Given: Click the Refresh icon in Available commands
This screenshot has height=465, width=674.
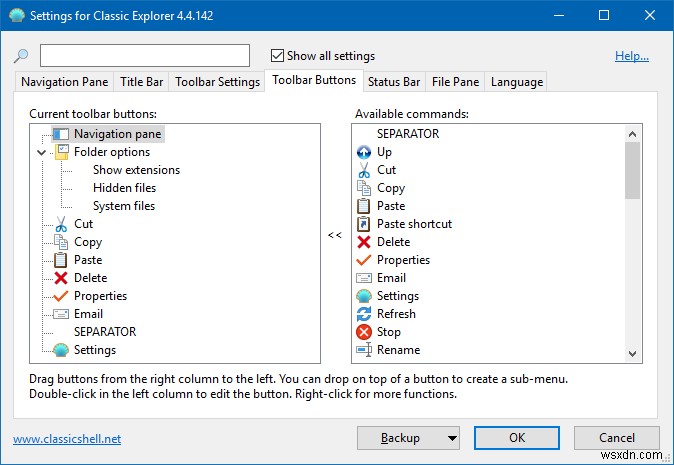Looking at the screenshot, I should [x=364, y=314].
